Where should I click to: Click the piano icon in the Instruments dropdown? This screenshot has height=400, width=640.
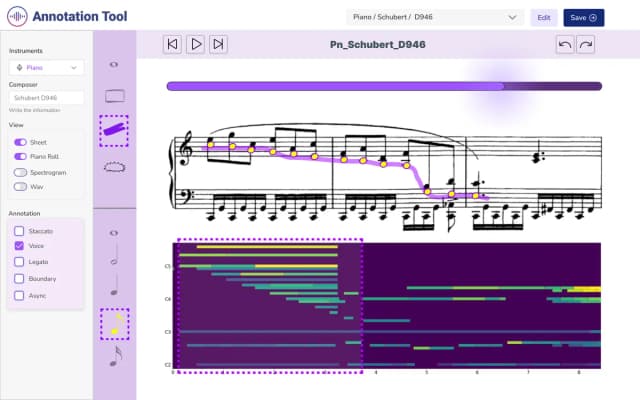pos(19,68)
